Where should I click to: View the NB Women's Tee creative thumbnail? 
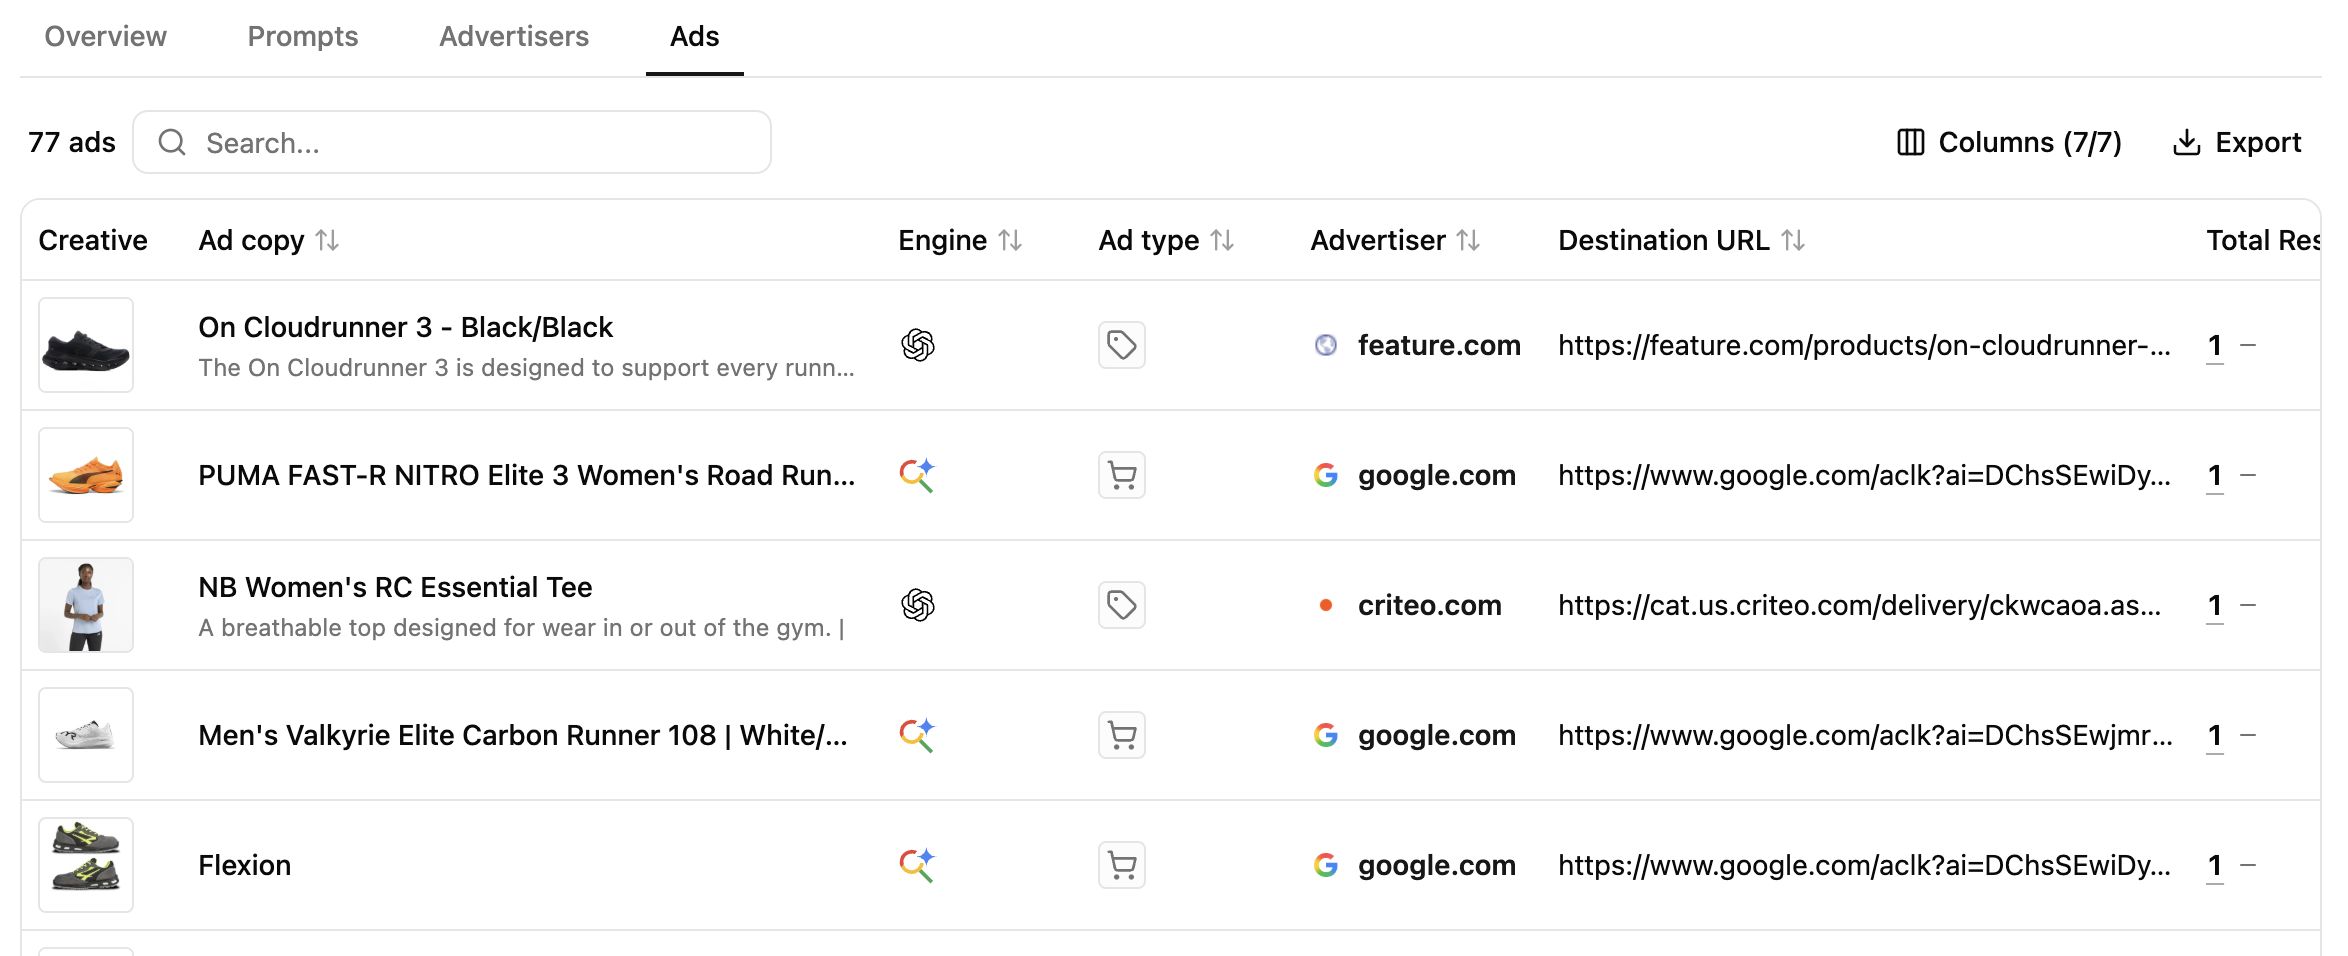[86, 605]
